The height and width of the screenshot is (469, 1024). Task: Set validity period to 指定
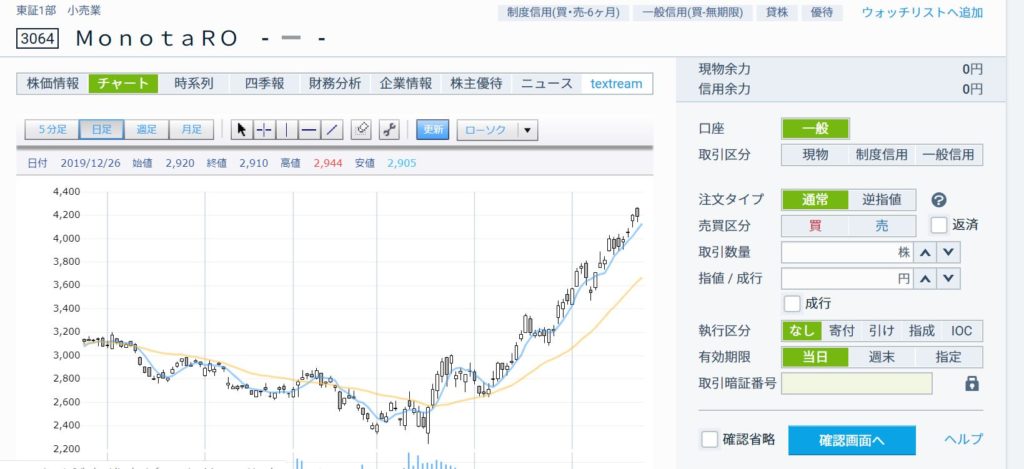click(948, 357)
